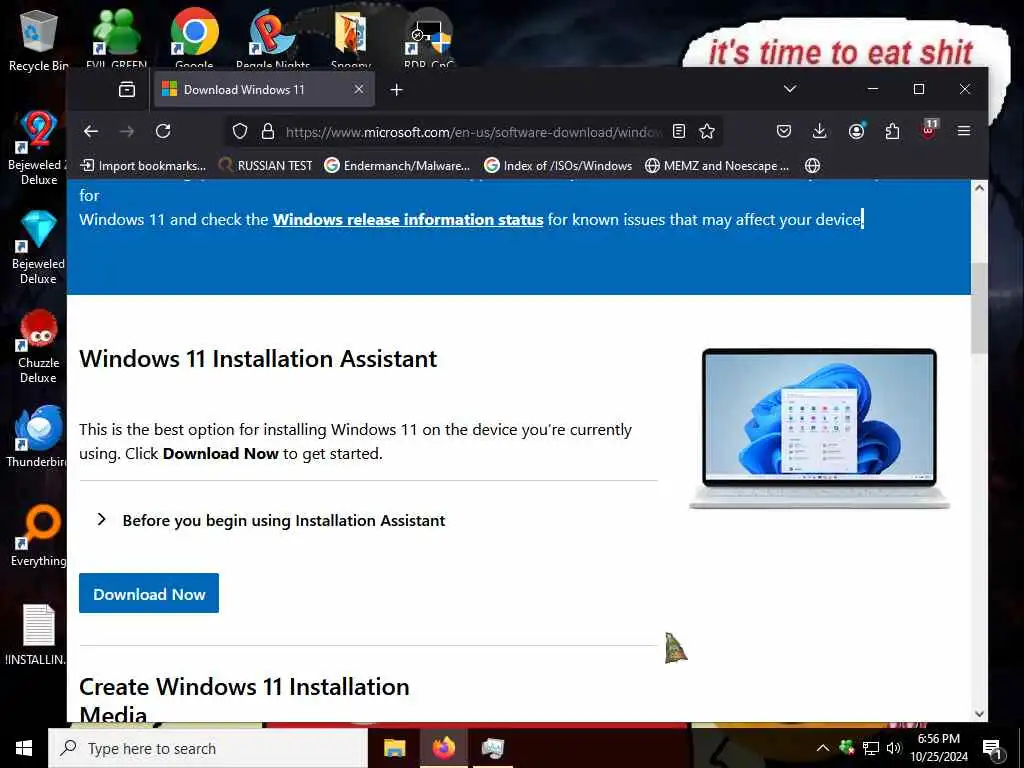Open the Extensions puzzle icon
Screen dimensions: 1024x768
892,131
